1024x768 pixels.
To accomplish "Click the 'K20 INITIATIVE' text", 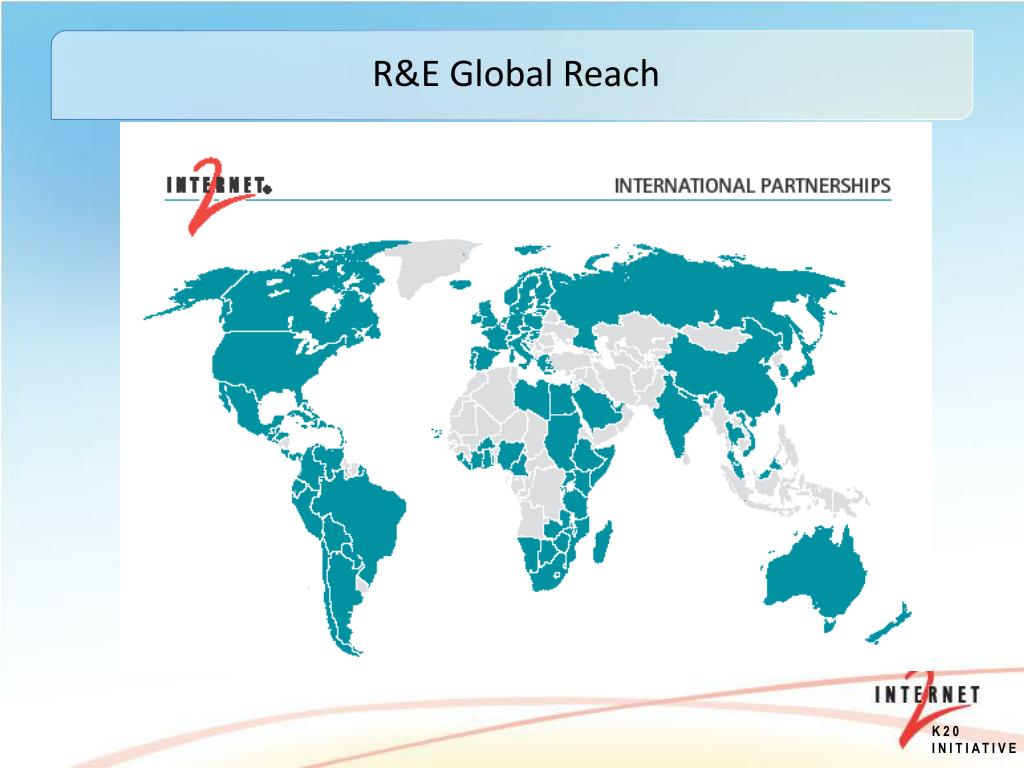I will [974, 740].
